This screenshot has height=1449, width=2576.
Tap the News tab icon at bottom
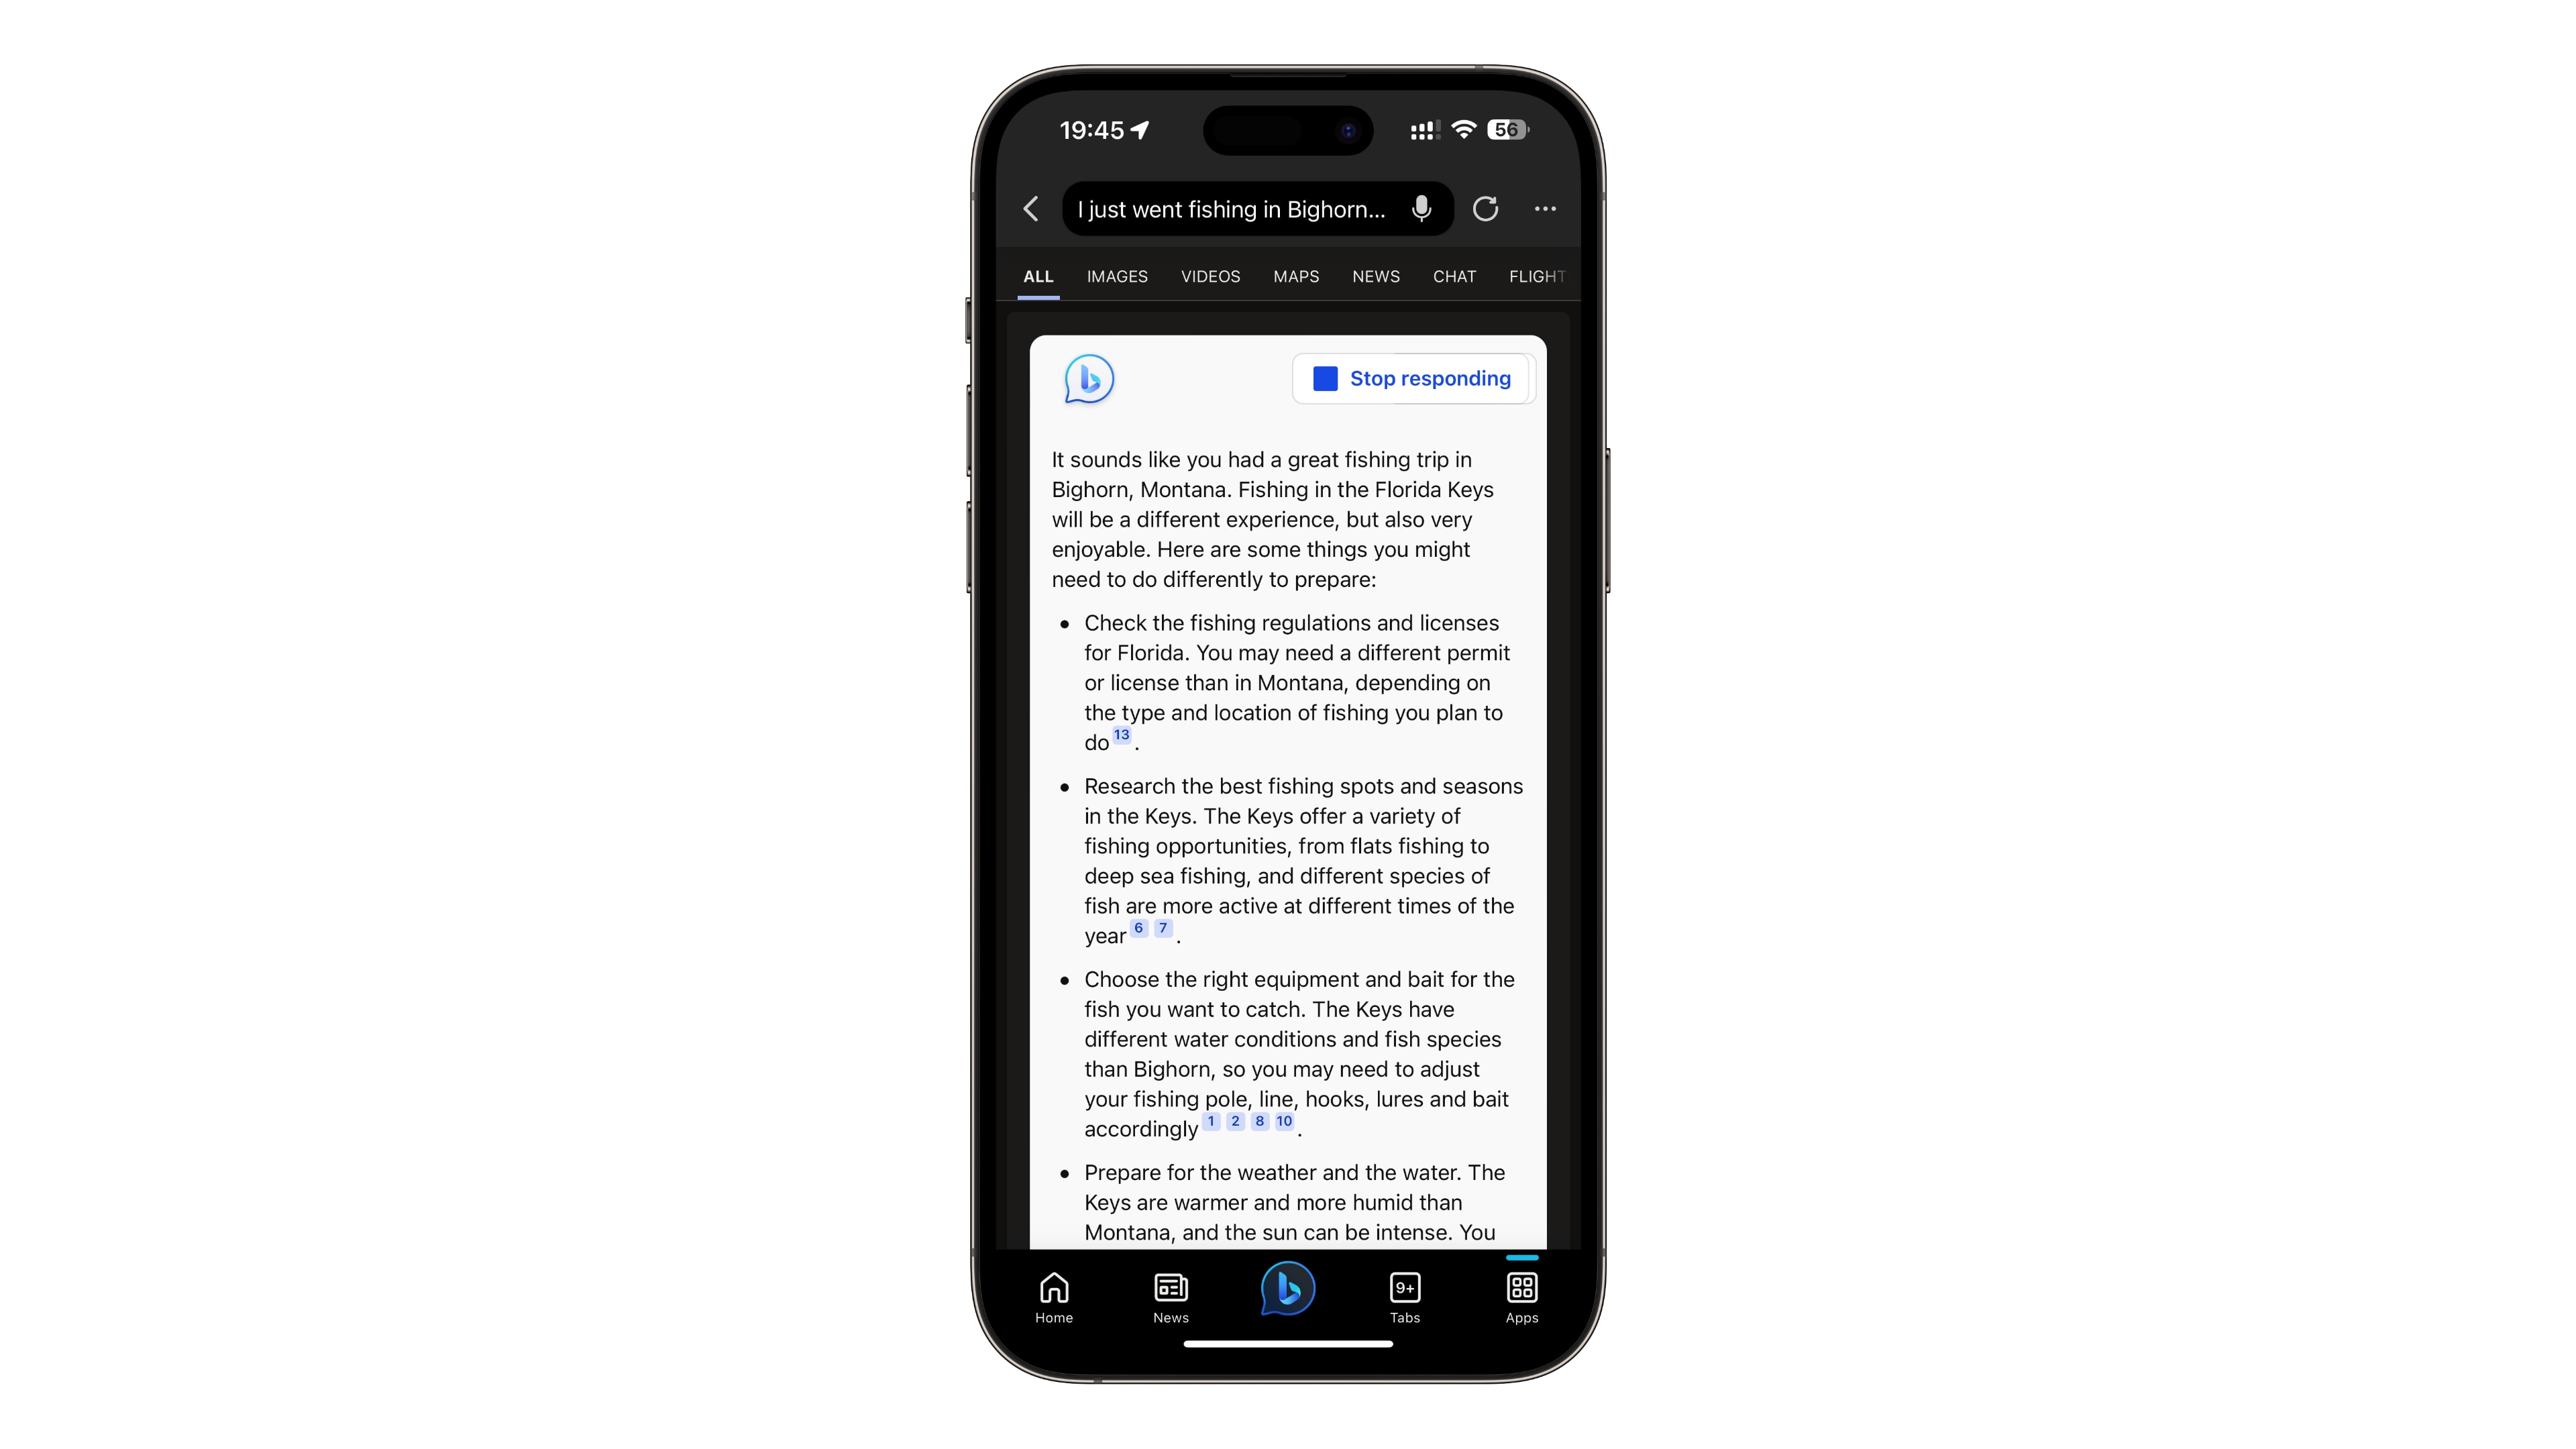(x=1169, y=1295)
